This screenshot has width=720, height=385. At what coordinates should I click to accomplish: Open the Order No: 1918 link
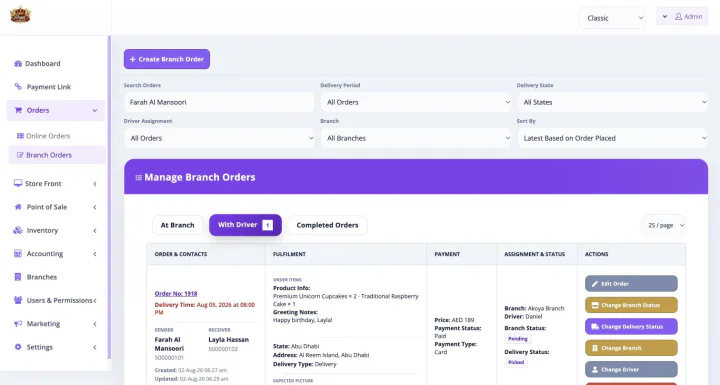(x=176, y=294)
